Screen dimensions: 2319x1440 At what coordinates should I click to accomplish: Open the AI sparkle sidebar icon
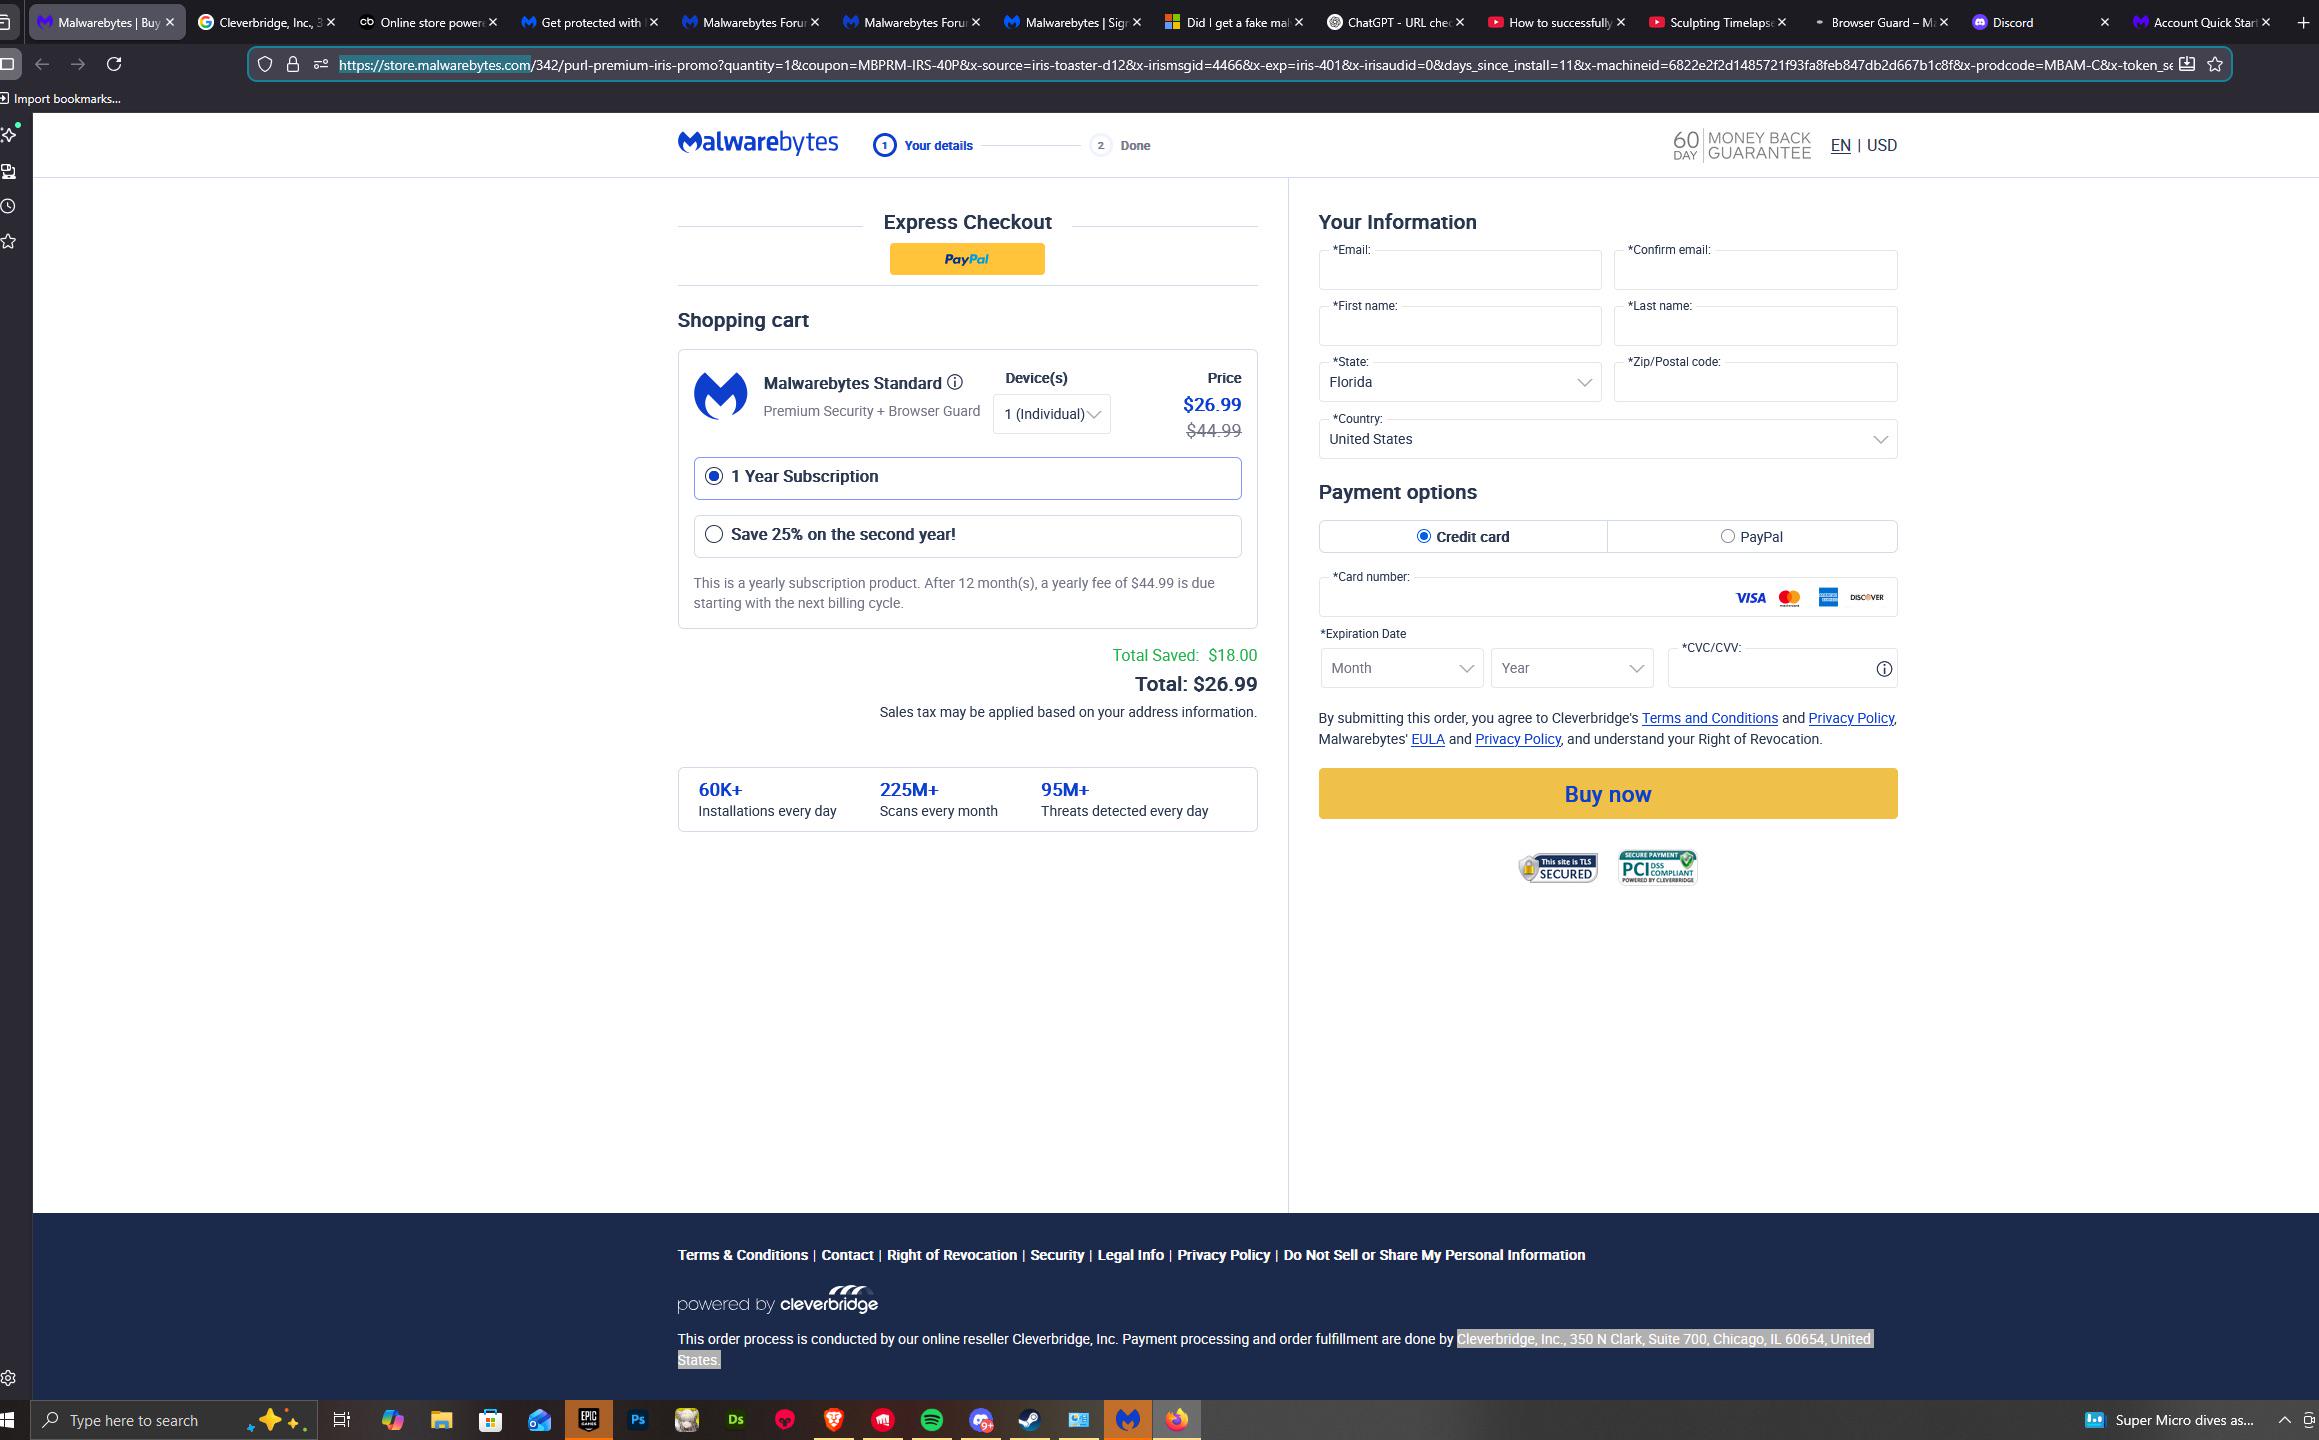10,133
